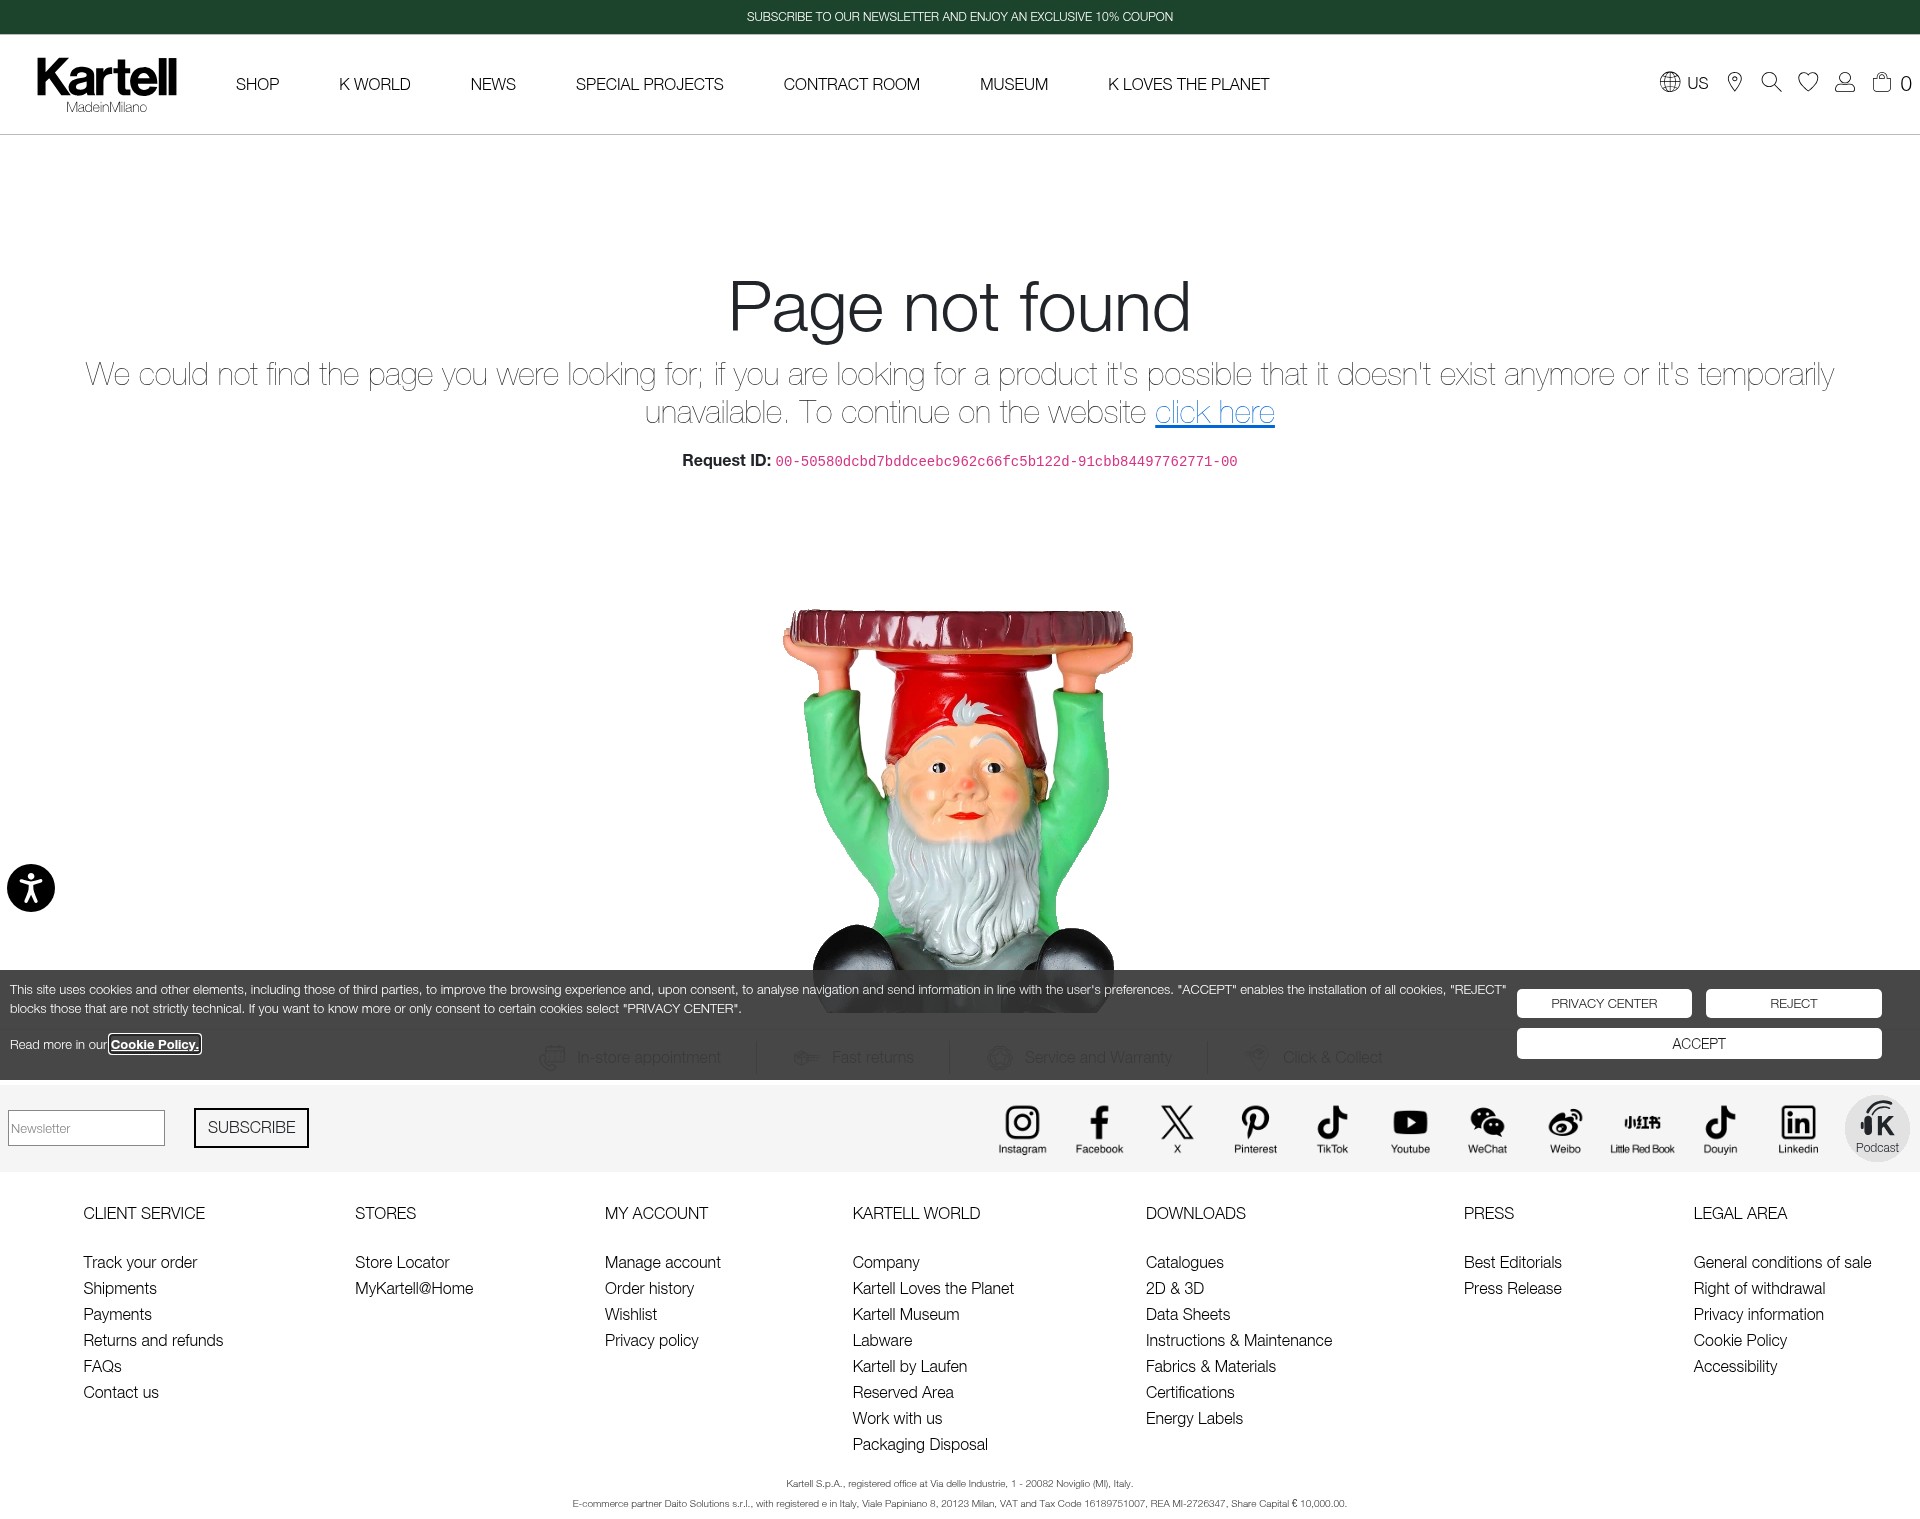Image resolution: width=1920 pixels, height=1519 pixels.
Task: Open Kartell Facebook icon
Action: [x=1099, y=1129]
